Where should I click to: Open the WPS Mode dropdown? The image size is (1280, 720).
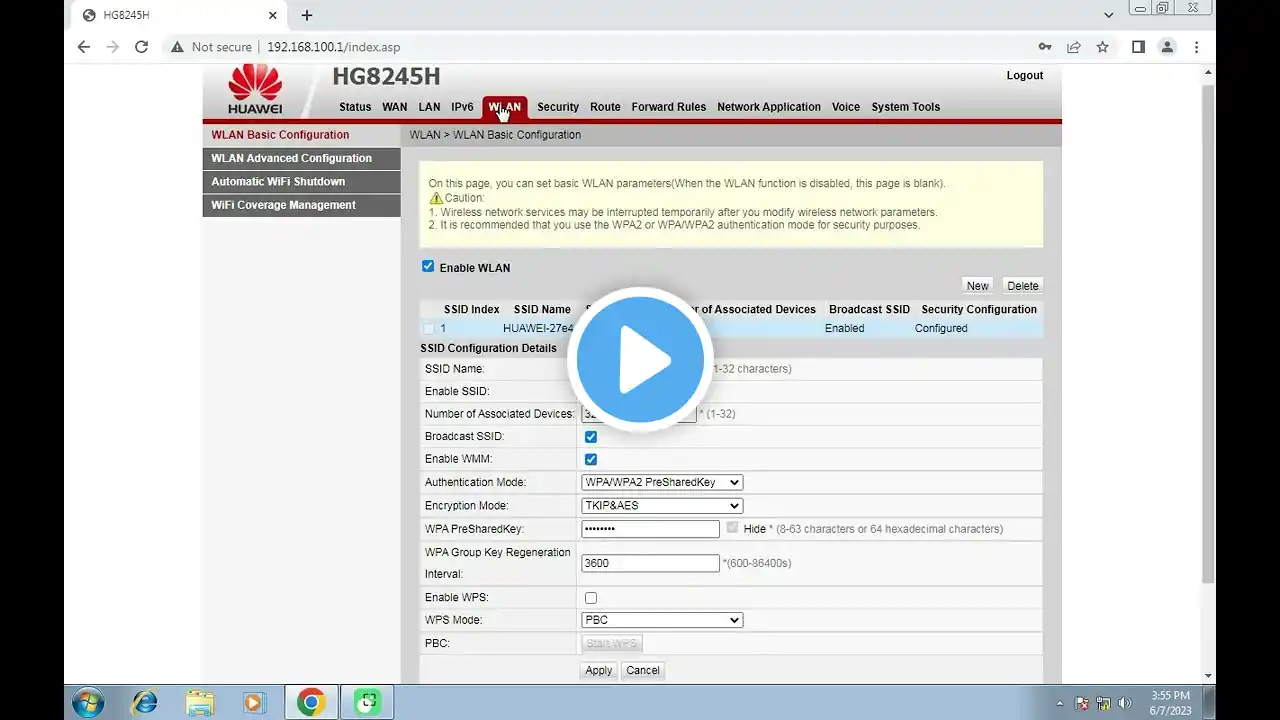tap(662, 620)
